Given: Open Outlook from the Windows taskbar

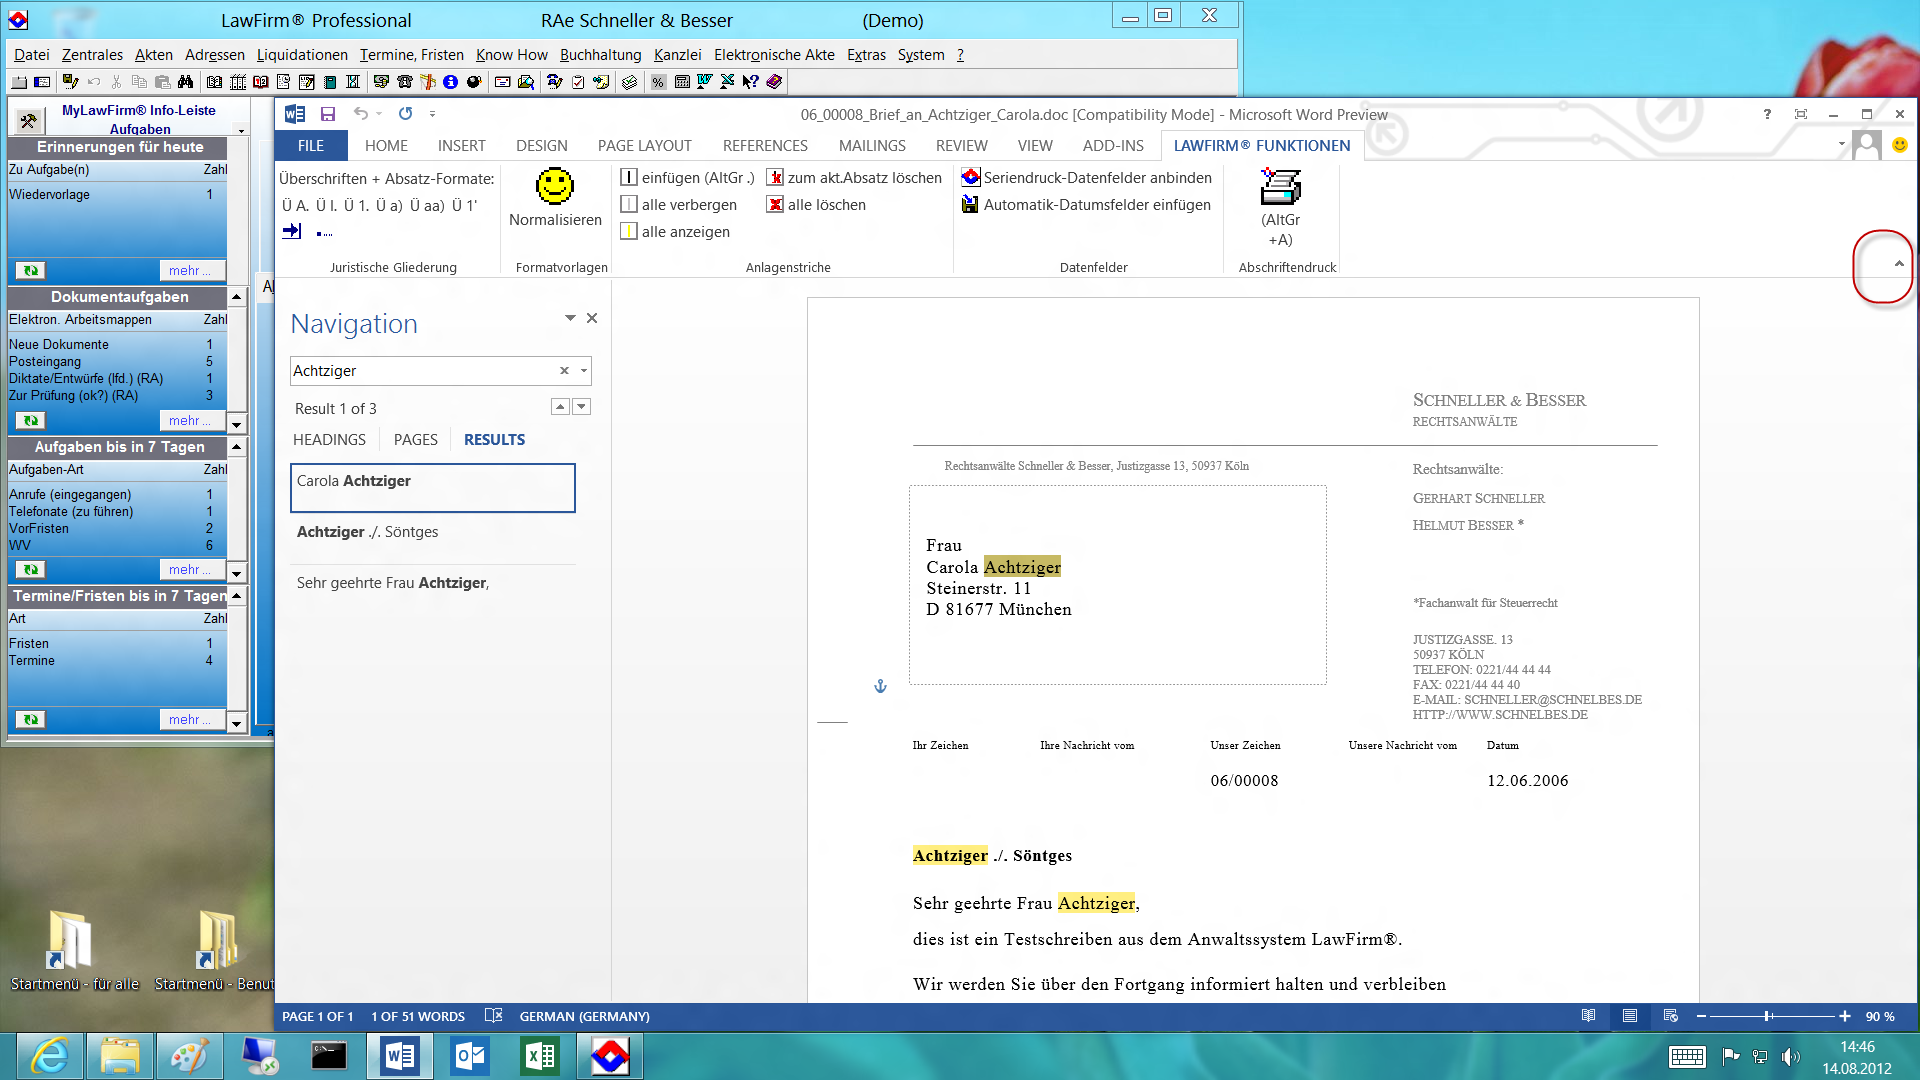Looking at the screenshot, I should (x=469, y=1056).
